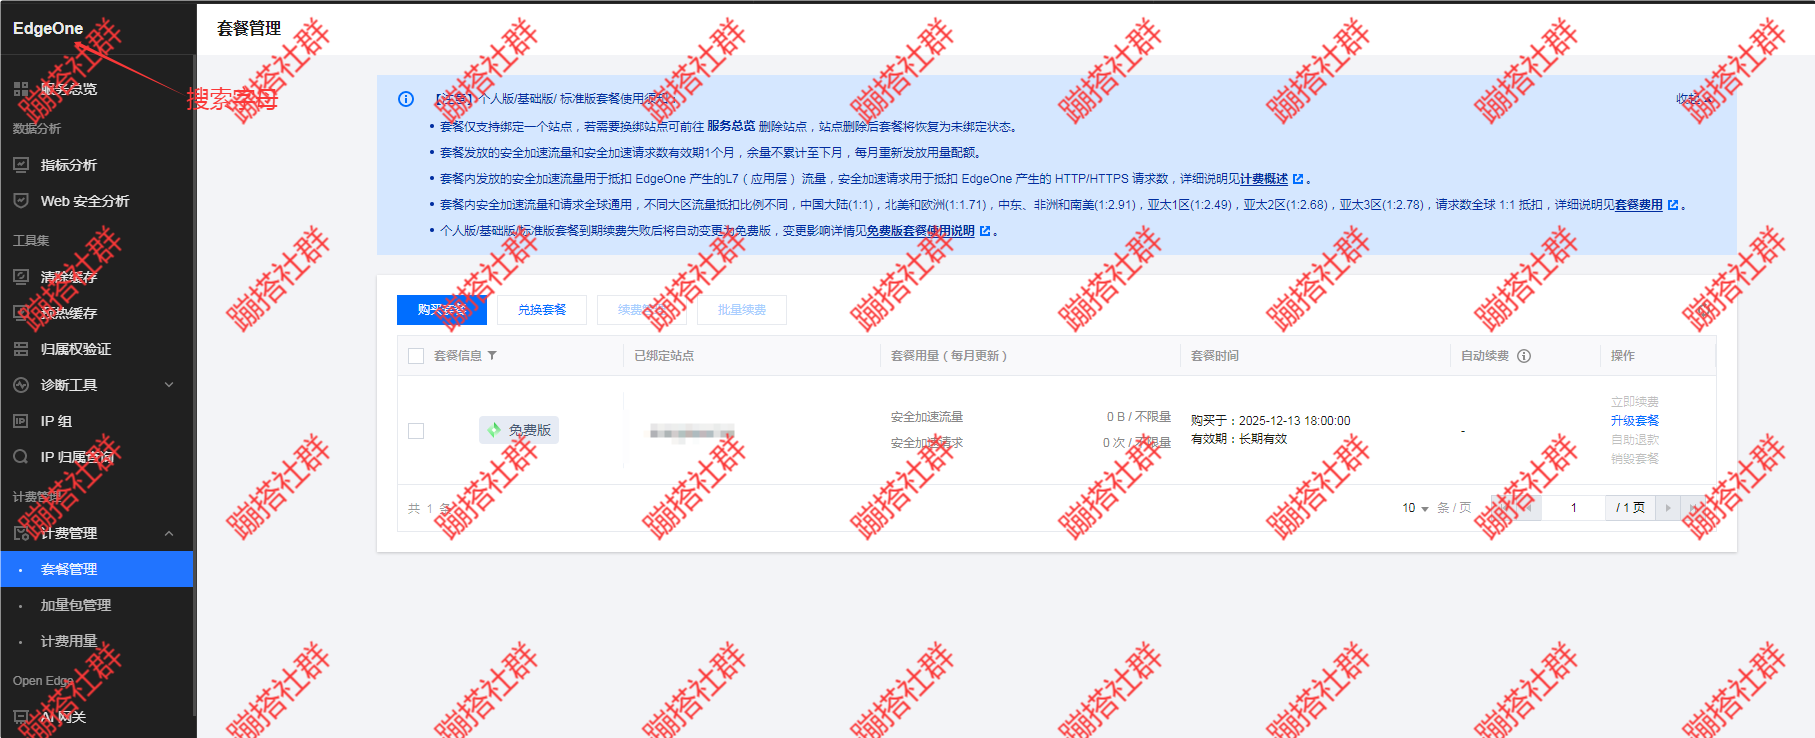Click the blue info icon in notice
The image size is (1815, 738).
[x=406, y=99]
